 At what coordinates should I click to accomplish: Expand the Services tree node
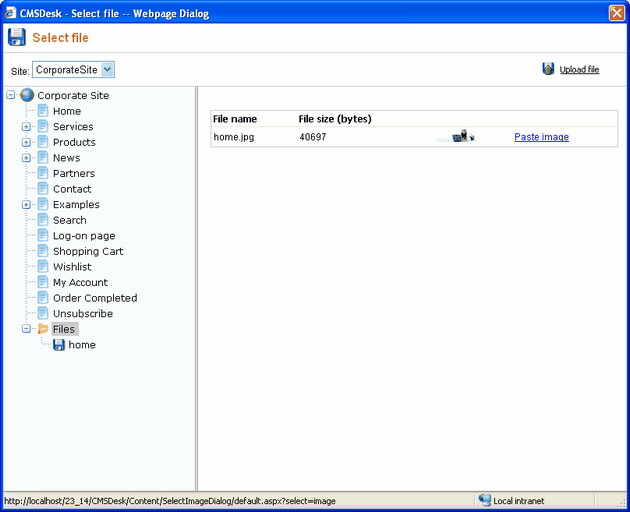26,127
